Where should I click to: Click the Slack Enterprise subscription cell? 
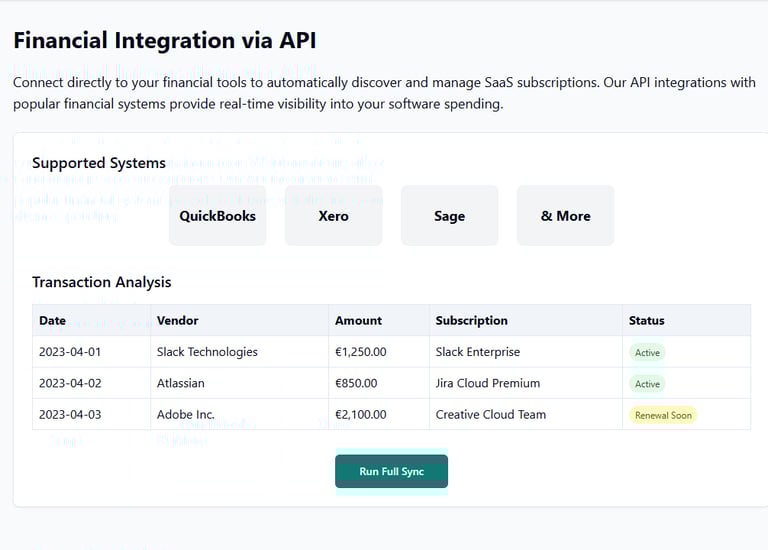click(x=526, y=352)
